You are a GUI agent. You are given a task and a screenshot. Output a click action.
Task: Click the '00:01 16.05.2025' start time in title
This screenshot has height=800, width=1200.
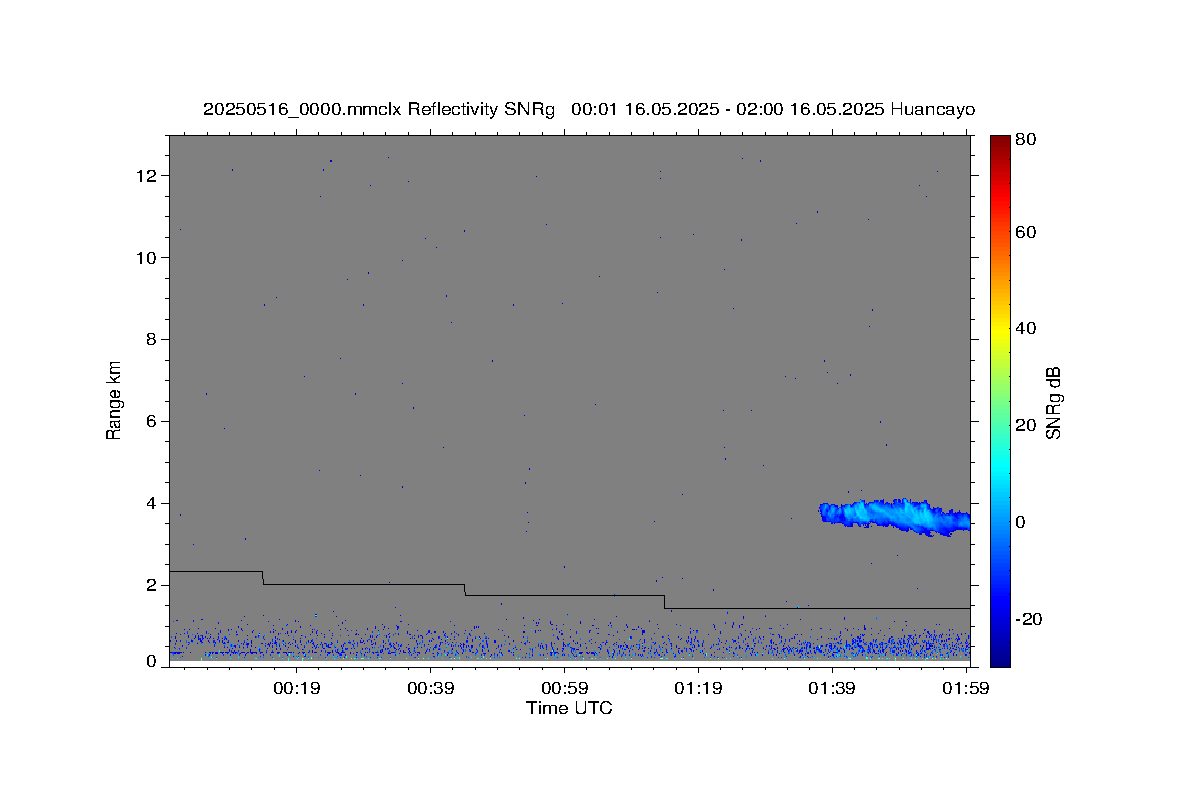[644, 110]
